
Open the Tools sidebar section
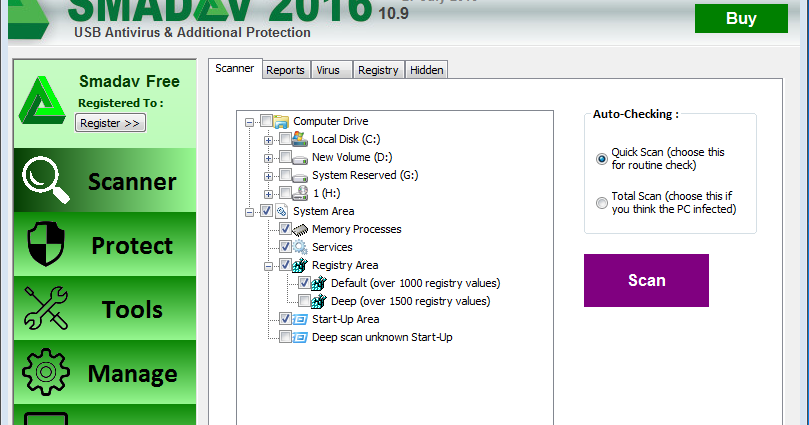tap(105, 308)
